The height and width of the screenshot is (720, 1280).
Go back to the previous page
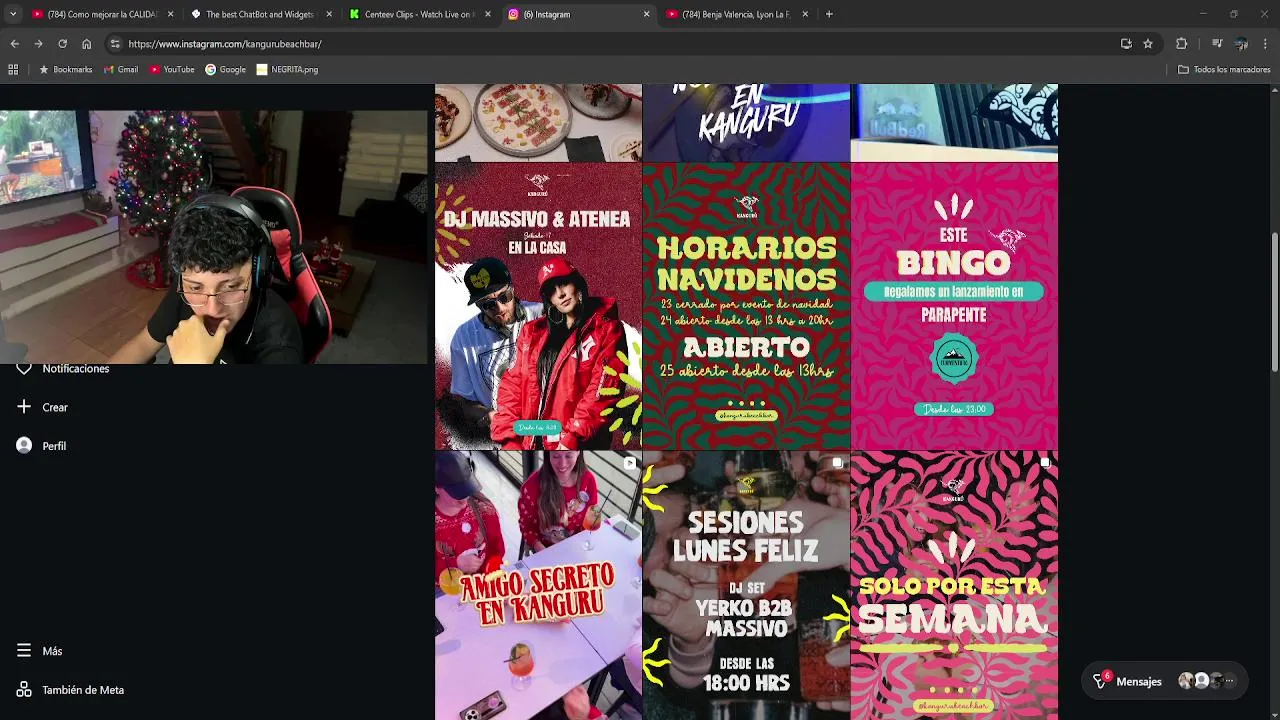(x=14, y=44)
